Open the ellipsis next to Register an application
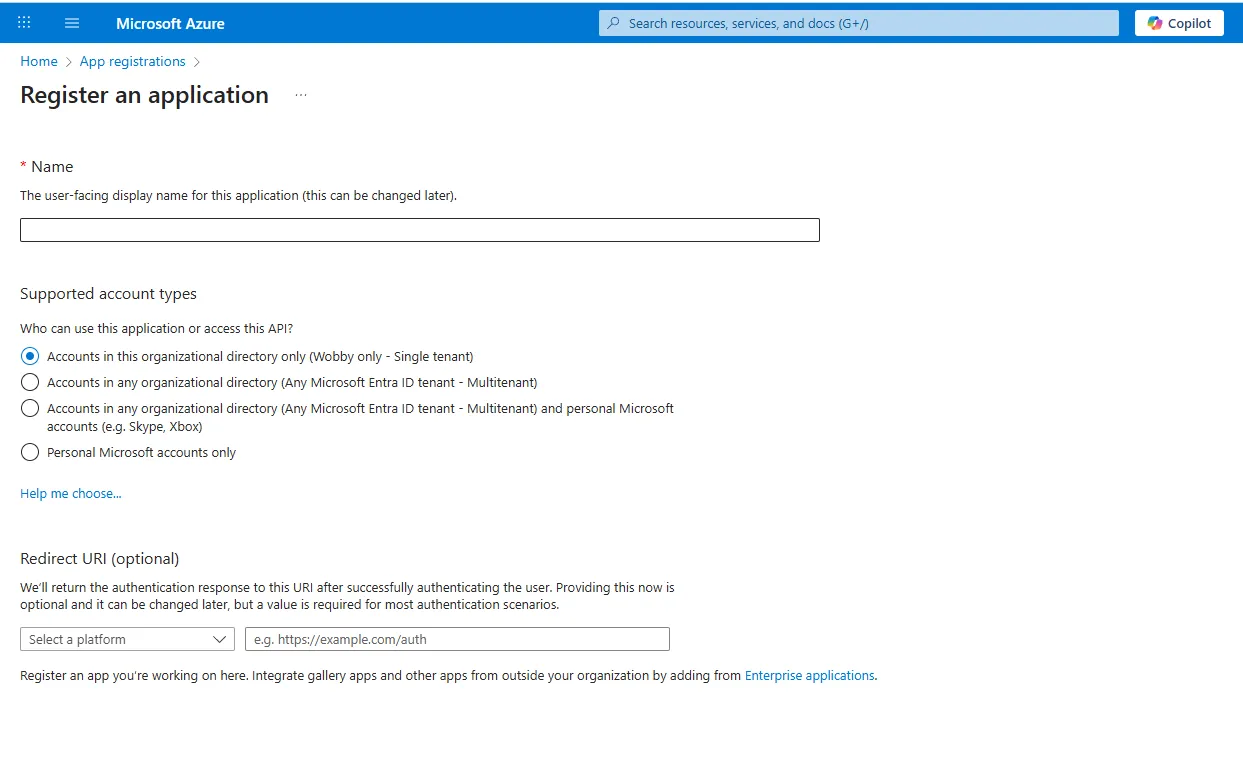 [x=301, y=95]
